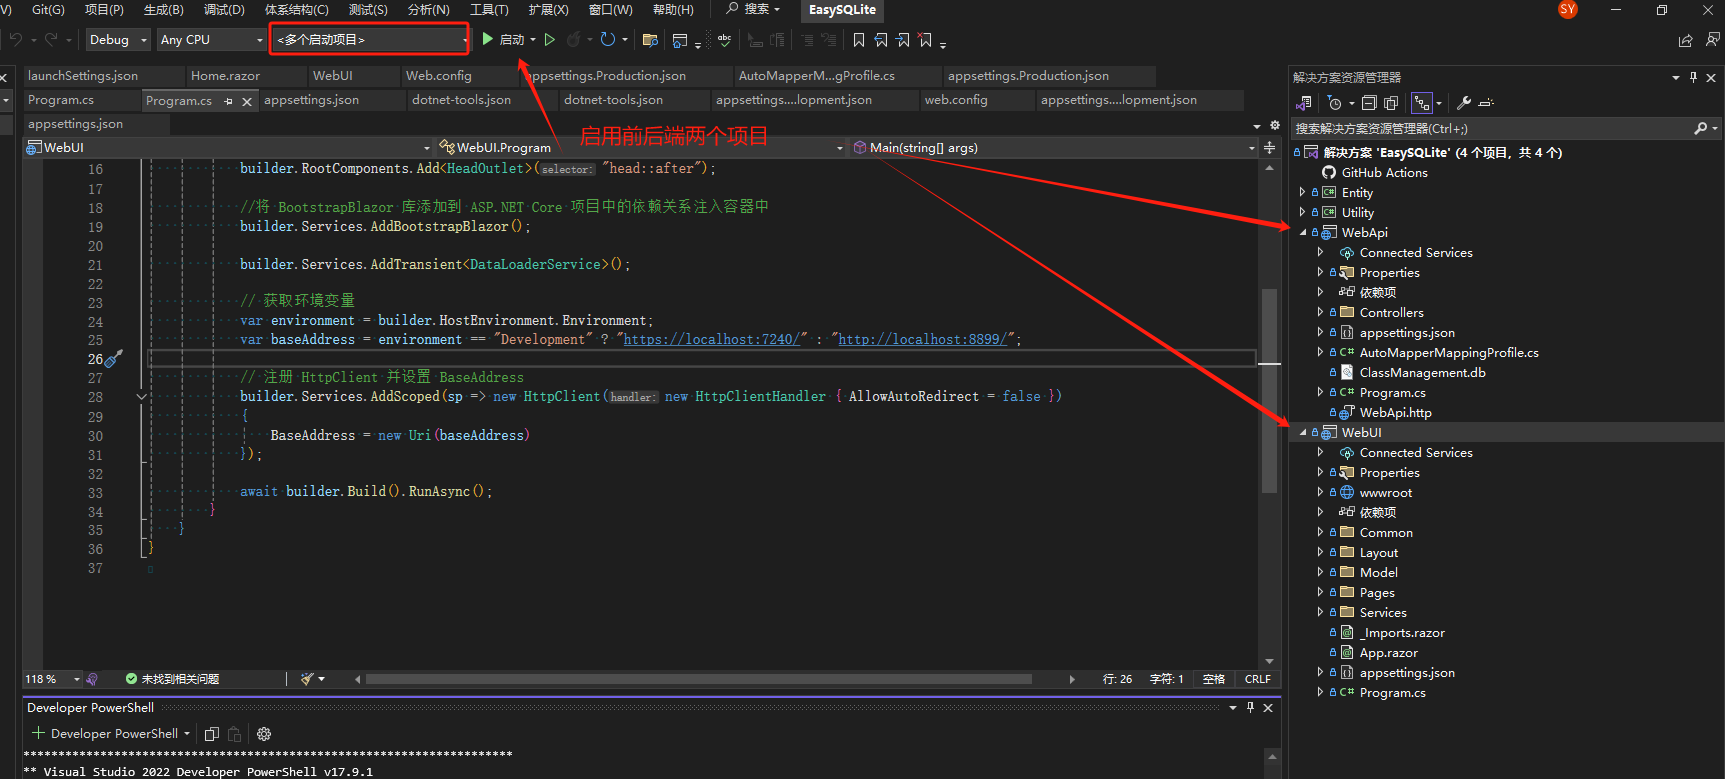The image size is (1725, 779).
Task: Click Start Without Debugging outline play icon
Action: click(x=550, y=39)
